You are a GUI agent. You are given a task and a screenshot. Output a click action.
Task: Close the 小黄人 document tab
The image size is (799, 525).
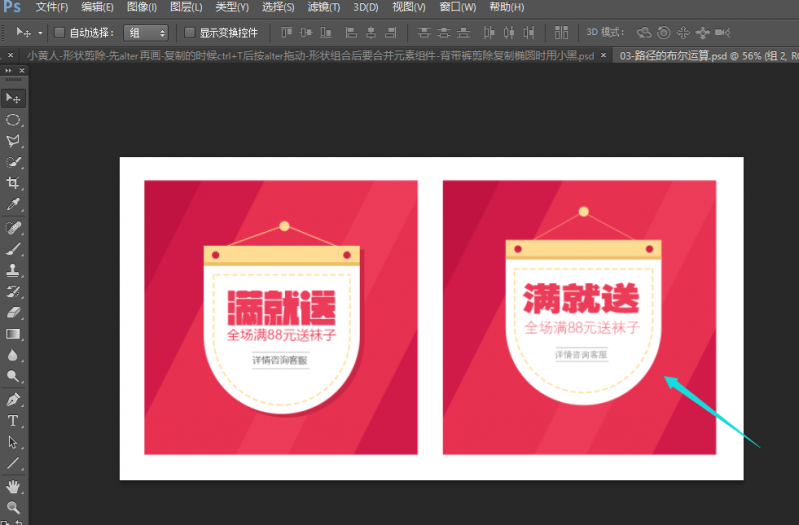coord(10,55)
